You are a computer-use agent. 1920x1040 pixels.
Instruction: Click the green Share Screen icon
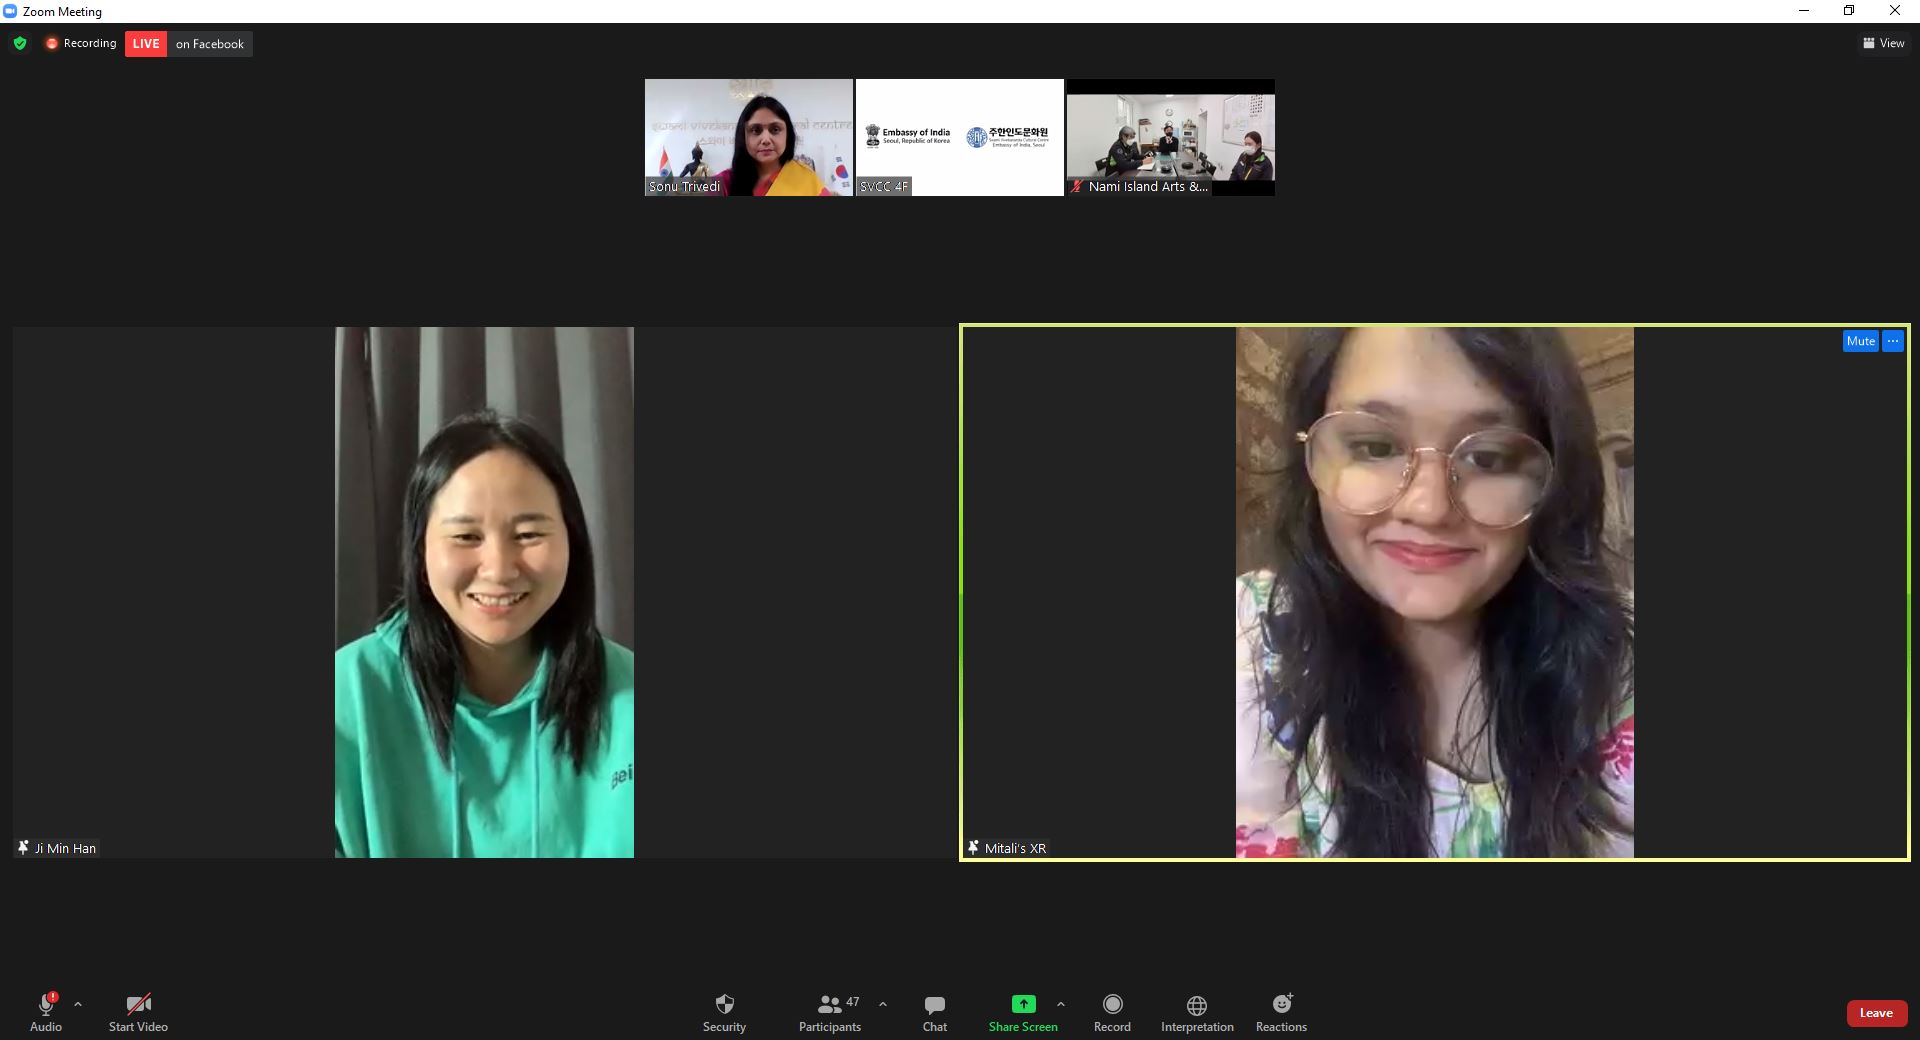(1023, 1004)
